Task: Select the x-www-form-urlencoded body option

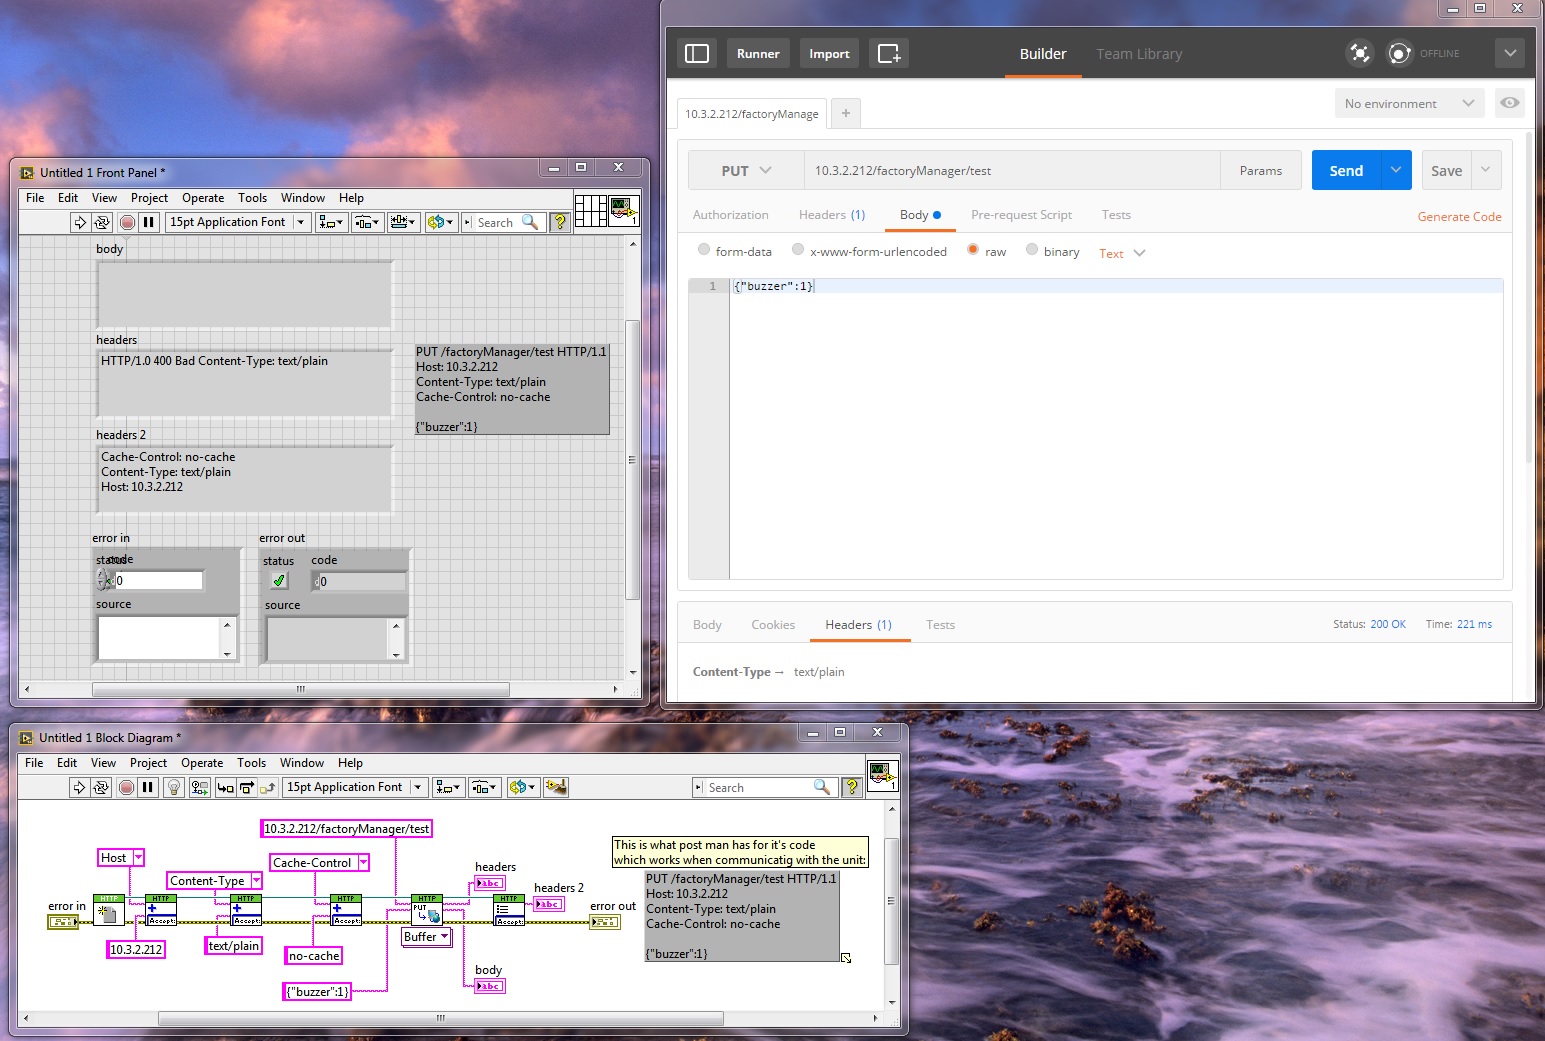Action: click(x=798, y=250)
